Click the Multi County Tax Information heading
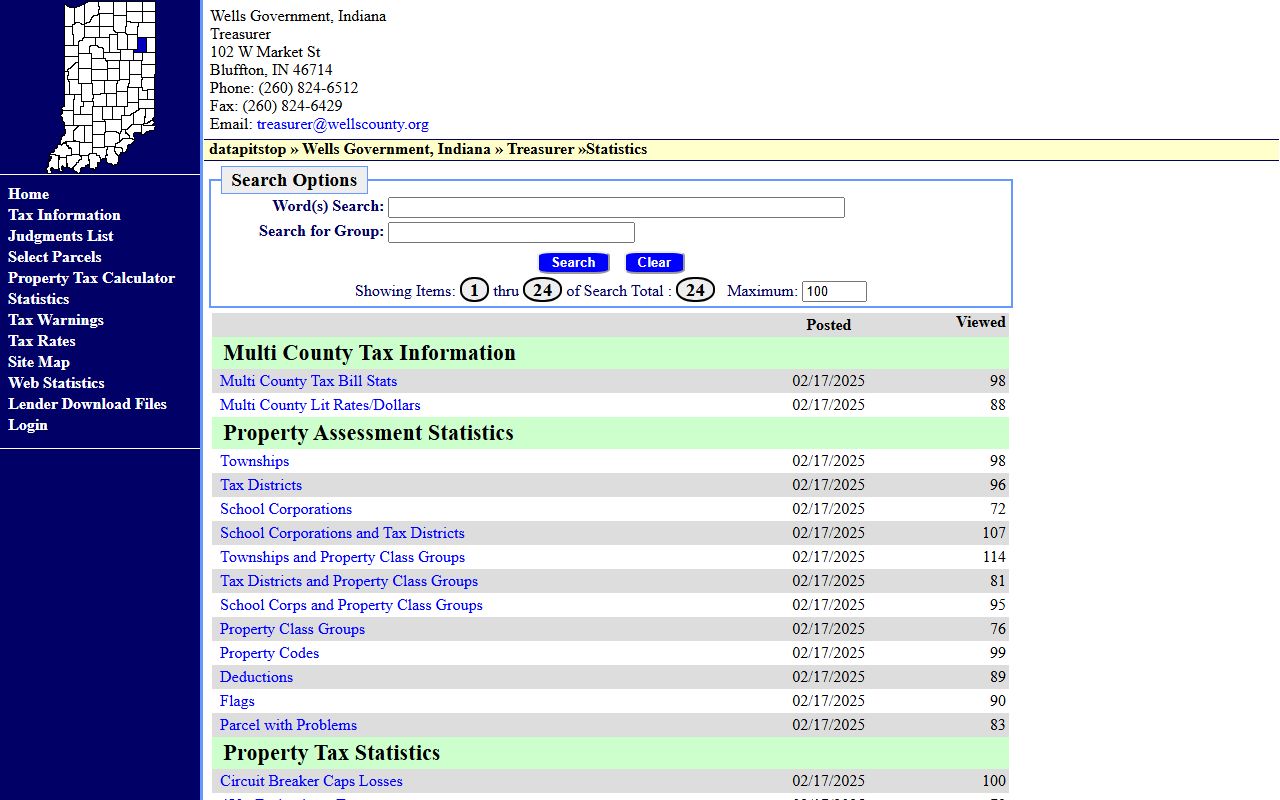 [369, 353]
